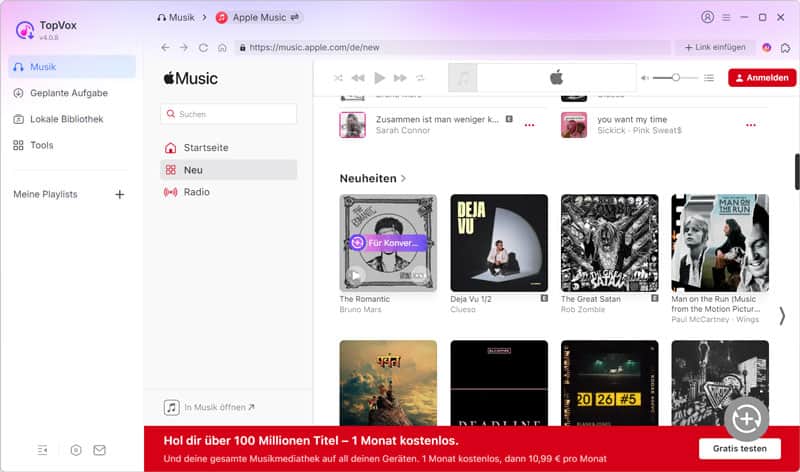
Task: Click the Gratis testen button
Action: [739, 448]
